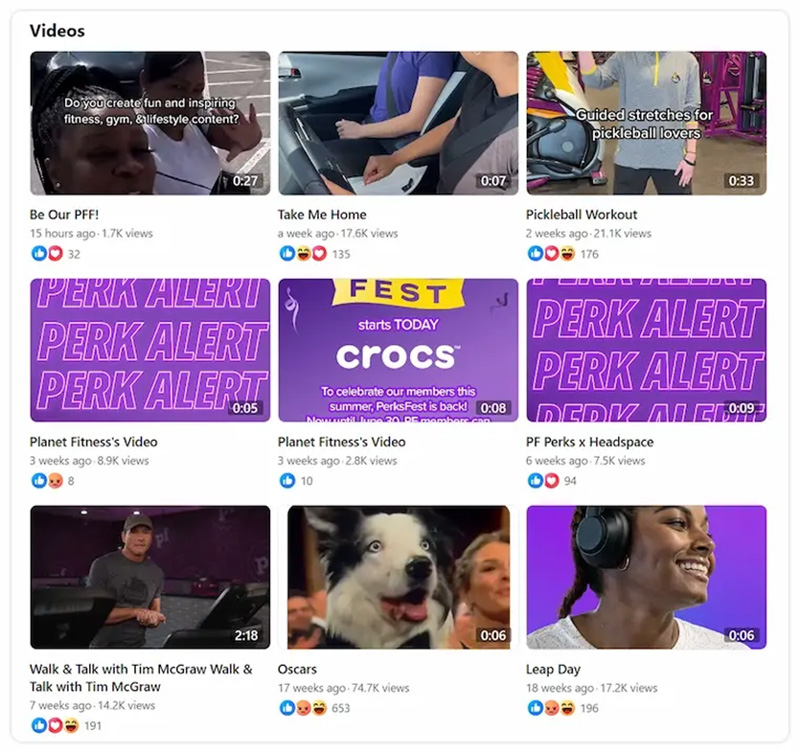Screen dimensions: 800x752
Task: Click the haha reaction icon under Leap Day
Action: [x=567, y=708]
